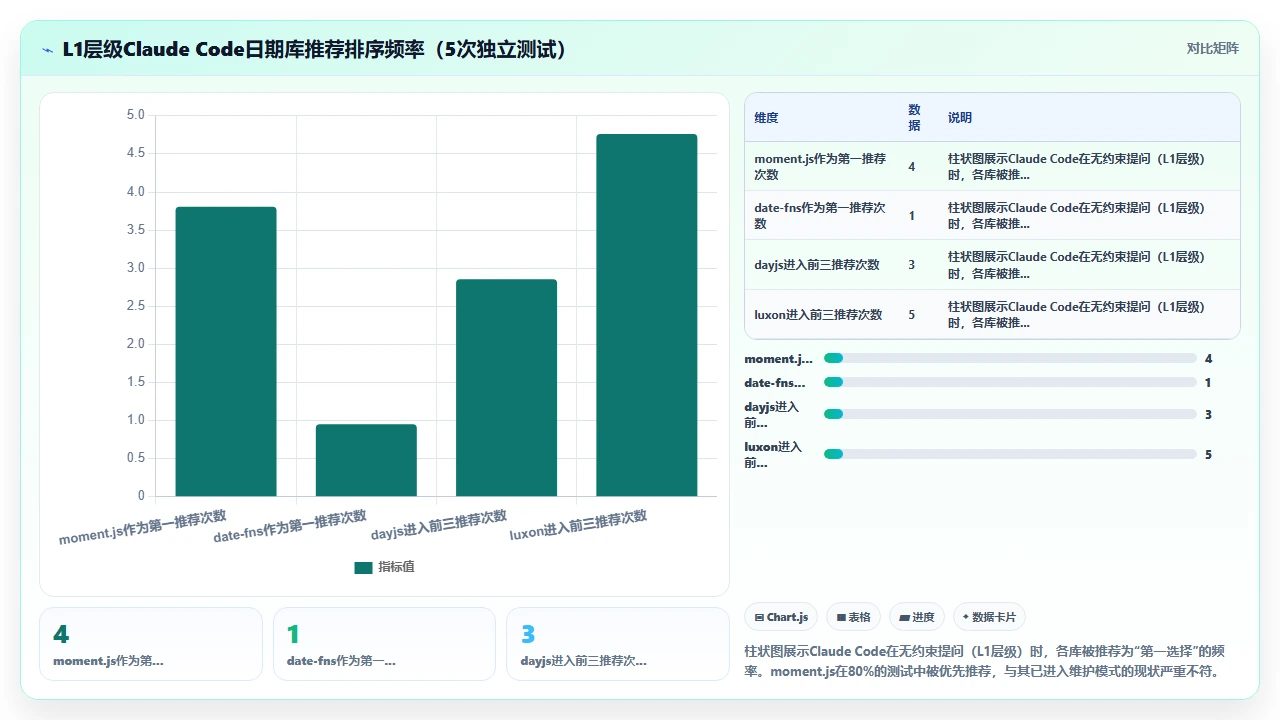The image size is (1280, 720).
Task: Click the dashboard title L1层级Claude Code日期库推荐排序频率
Action: tap(315, 49)
